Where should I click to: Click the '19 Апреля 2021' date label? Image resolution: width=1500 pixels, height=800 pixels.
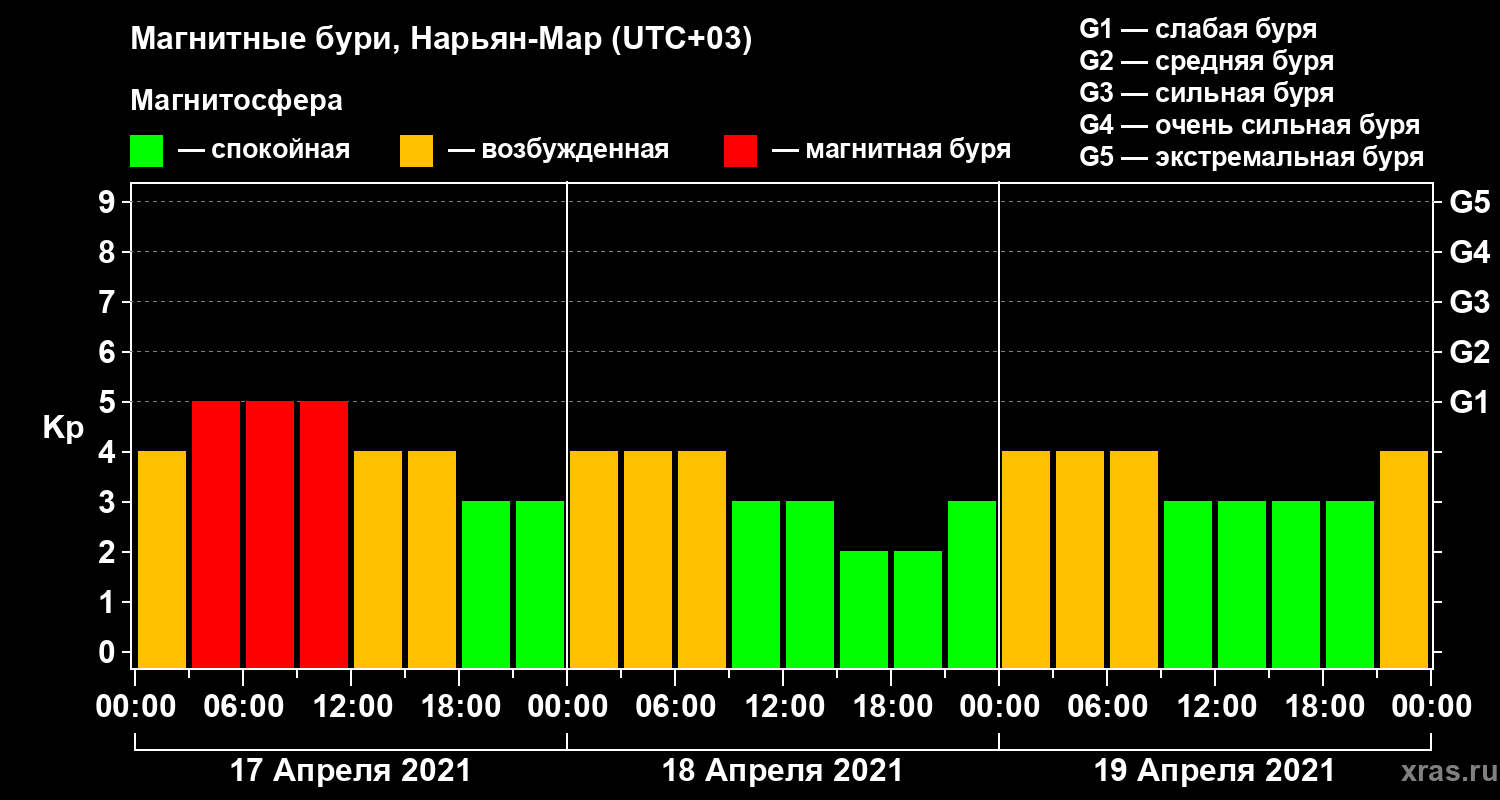1214,771
